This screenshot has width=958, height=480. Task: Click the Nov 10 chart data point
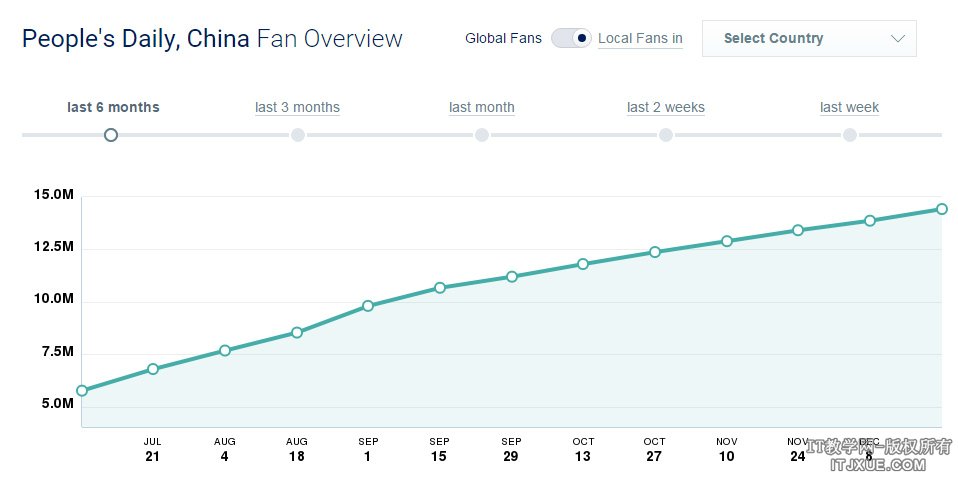click(727, 241)
